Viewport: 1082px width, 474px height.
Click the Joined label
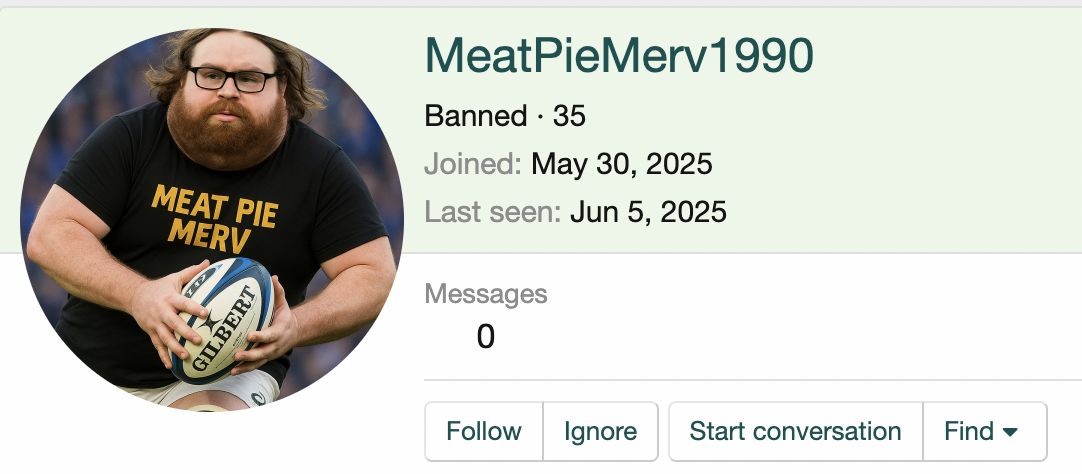473,164
